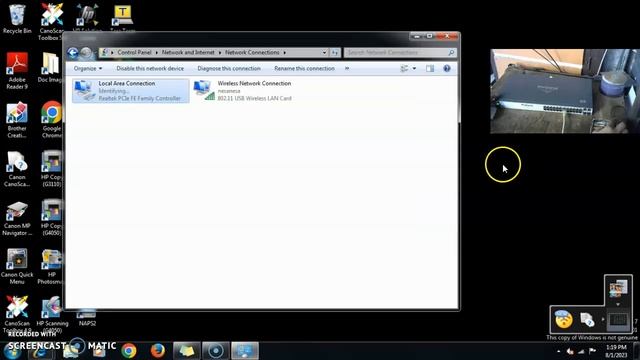Screen dimensions: 640x360
Task: Click the 802.11 USB Wireless LAN Card text
Action: pyautogui.click(x=254, y=98)
